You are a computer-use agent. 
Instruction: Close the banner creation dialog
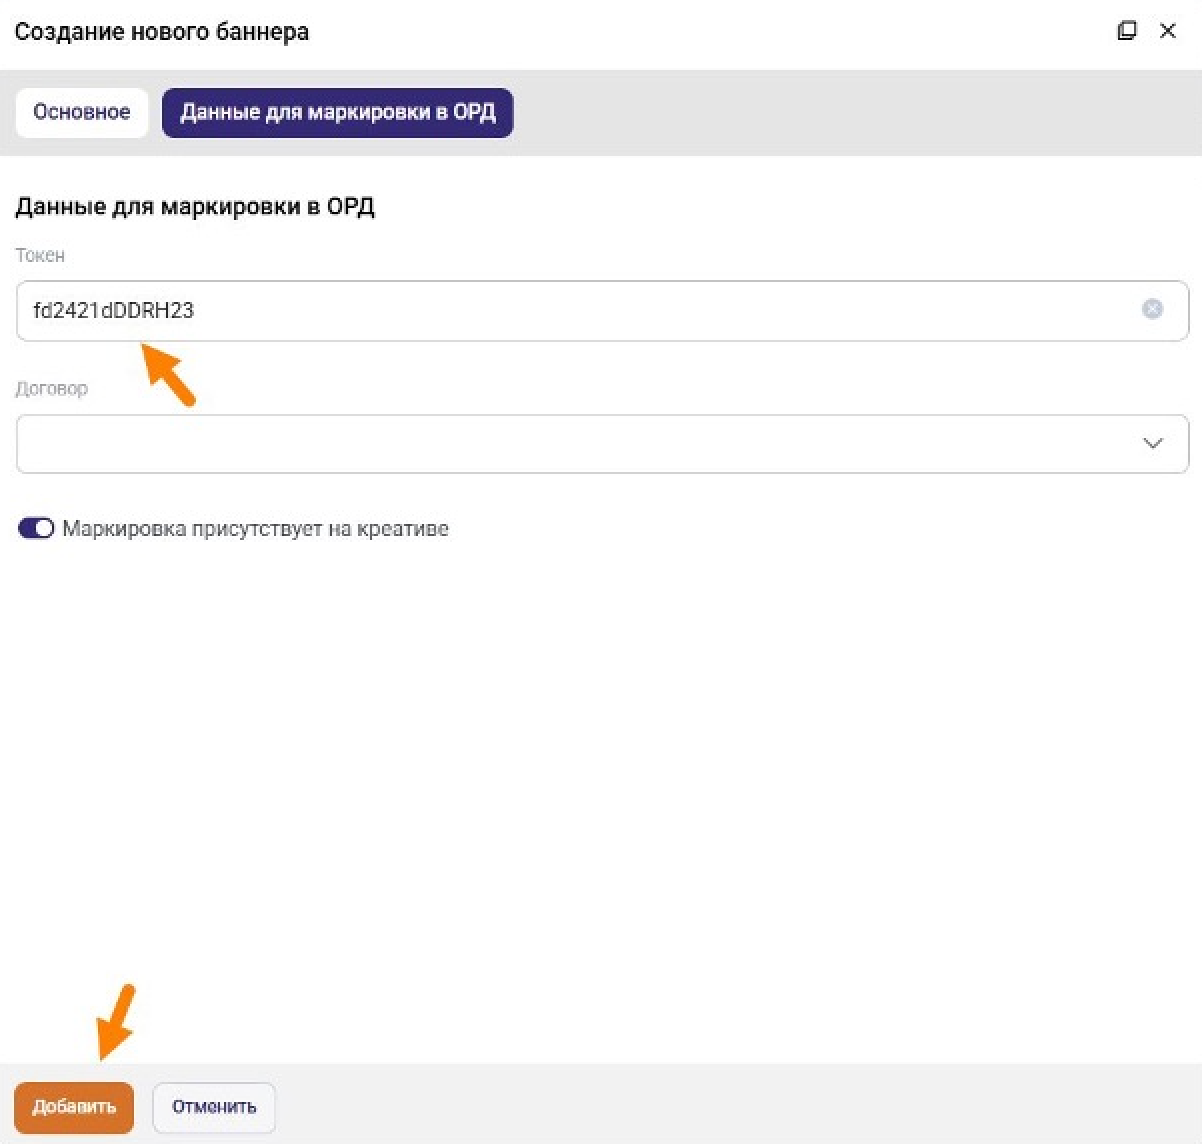point(1167,31)
